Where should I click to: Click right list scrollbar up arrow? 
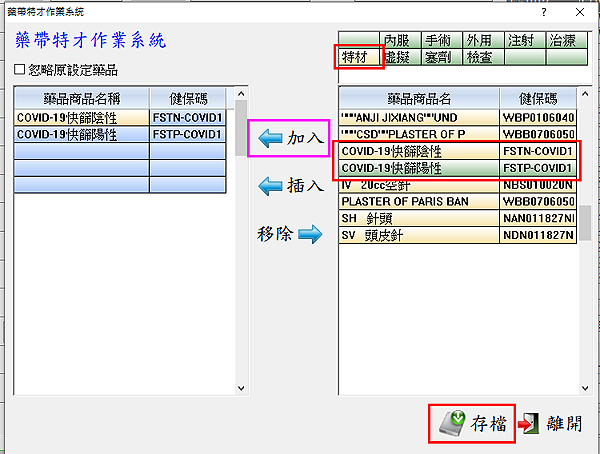[585, 97]
